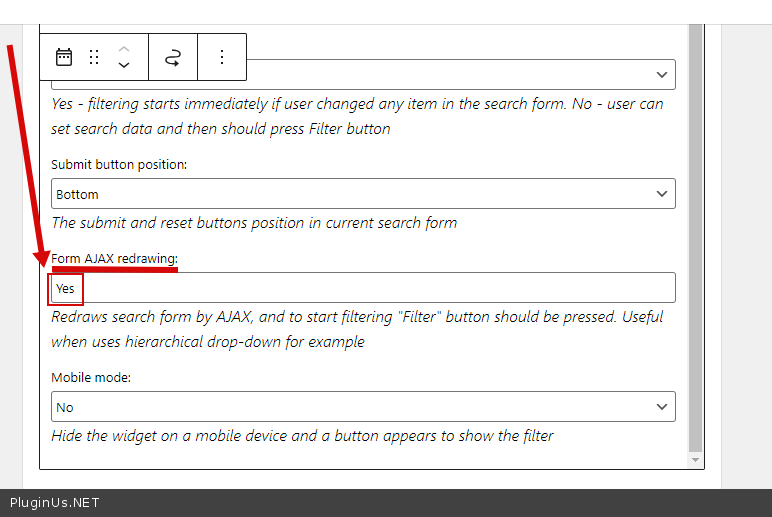This screenshot has width=772, height=517.
Task: Move block down with the down chevron
Action: coord(124,66)
